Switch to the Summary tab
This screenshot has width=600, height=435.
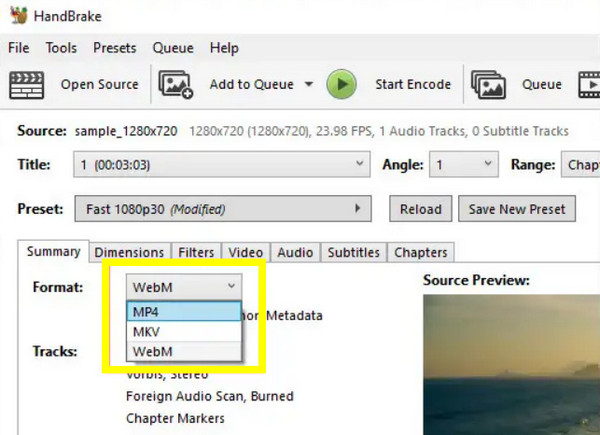pyautogui.click(x=54, y=252)
